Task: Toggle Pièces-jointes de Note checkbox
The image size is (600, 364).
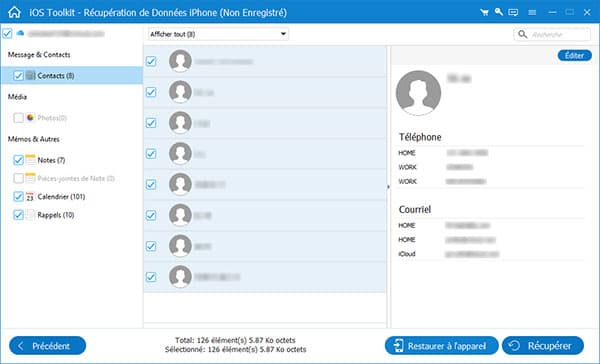Action: coord(18,178)
